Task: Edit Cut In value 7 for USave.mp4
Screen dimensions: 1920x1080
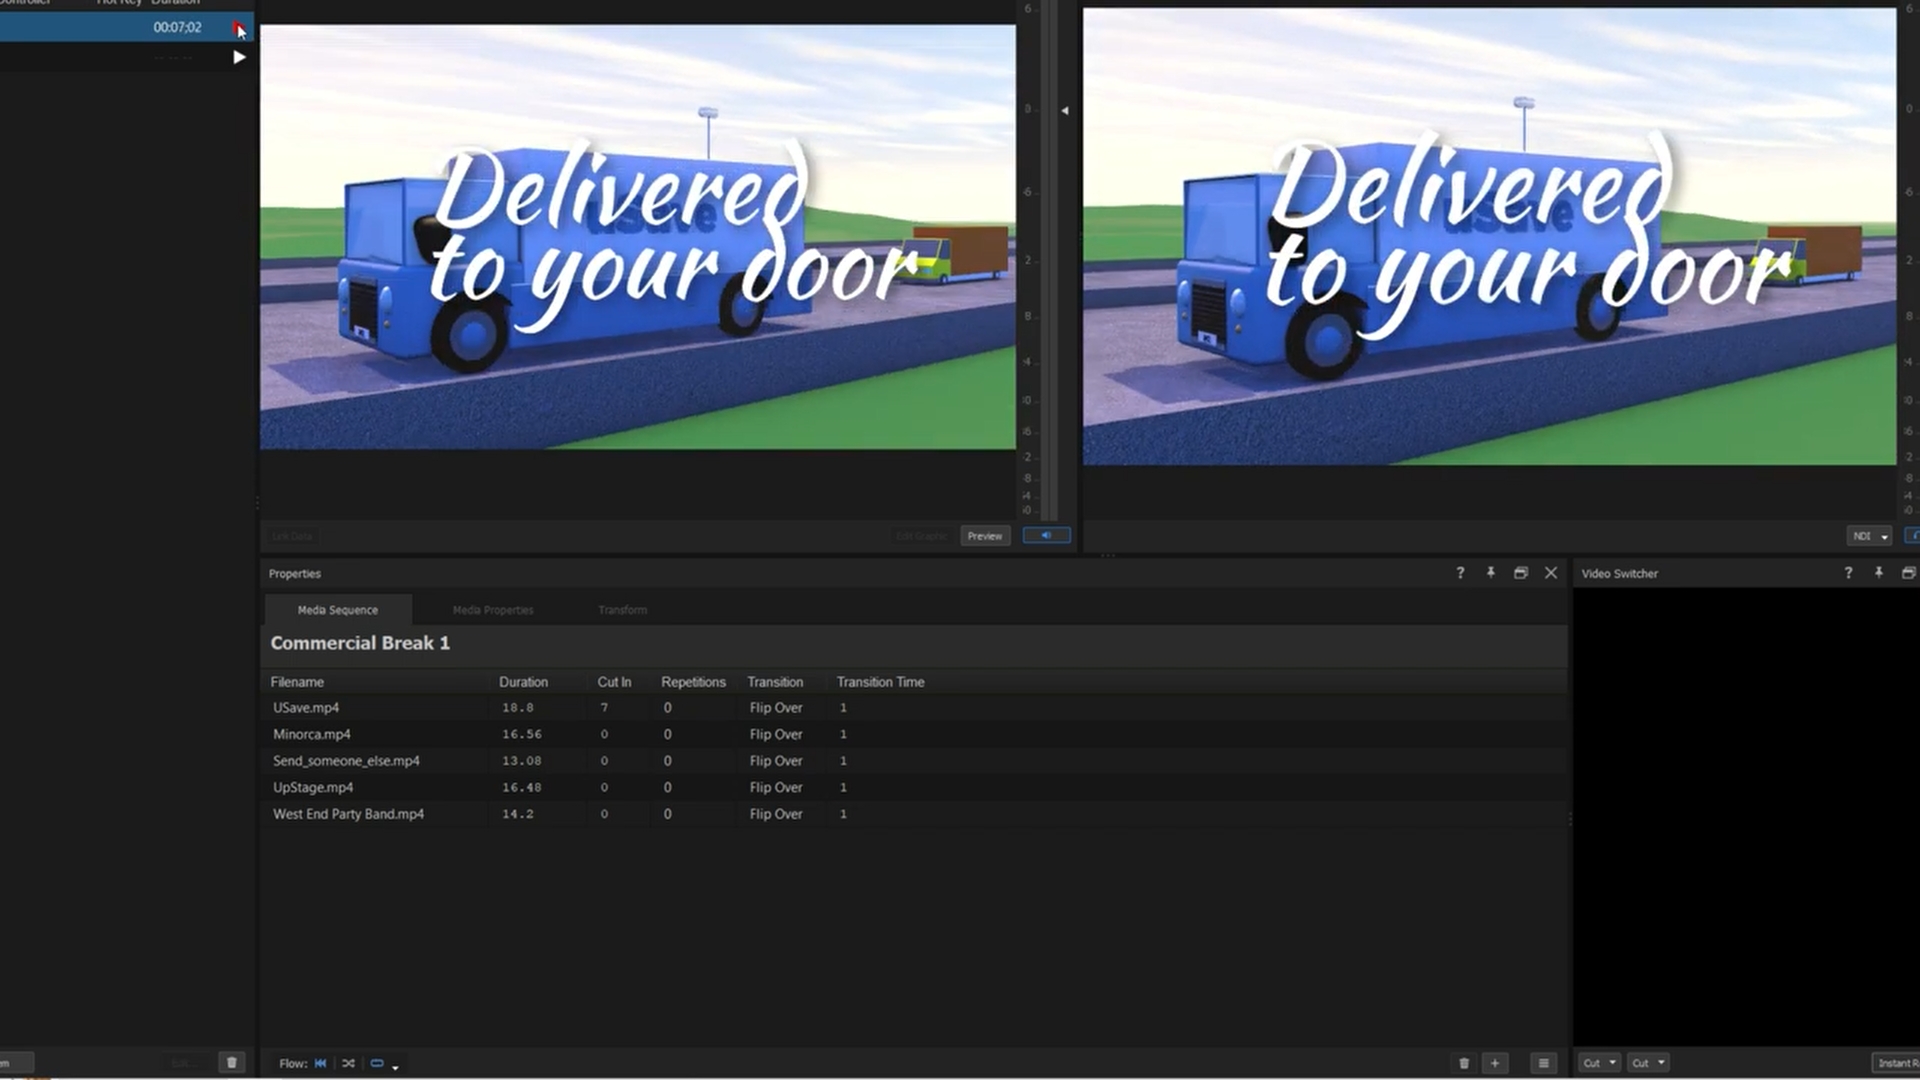Action: [x=604, y=708]
